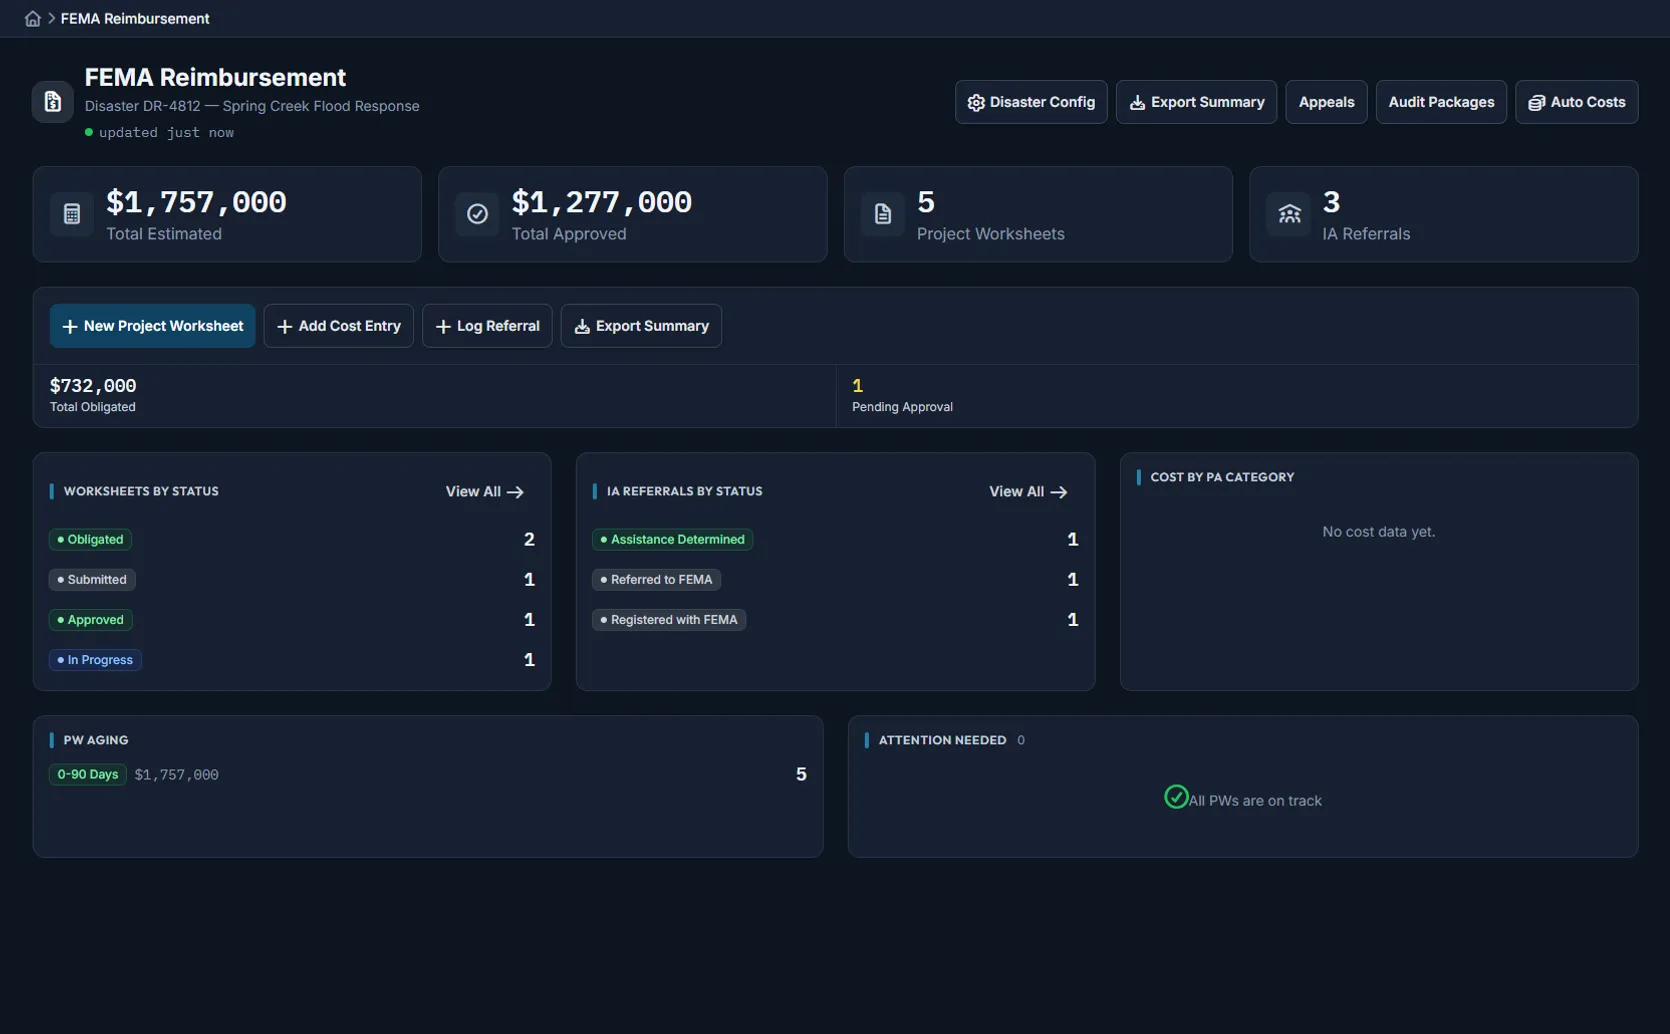Viewport: 1670px width, 1034px height.
Task: Go to the home breadcrumb icon
Action: (33, 19)
